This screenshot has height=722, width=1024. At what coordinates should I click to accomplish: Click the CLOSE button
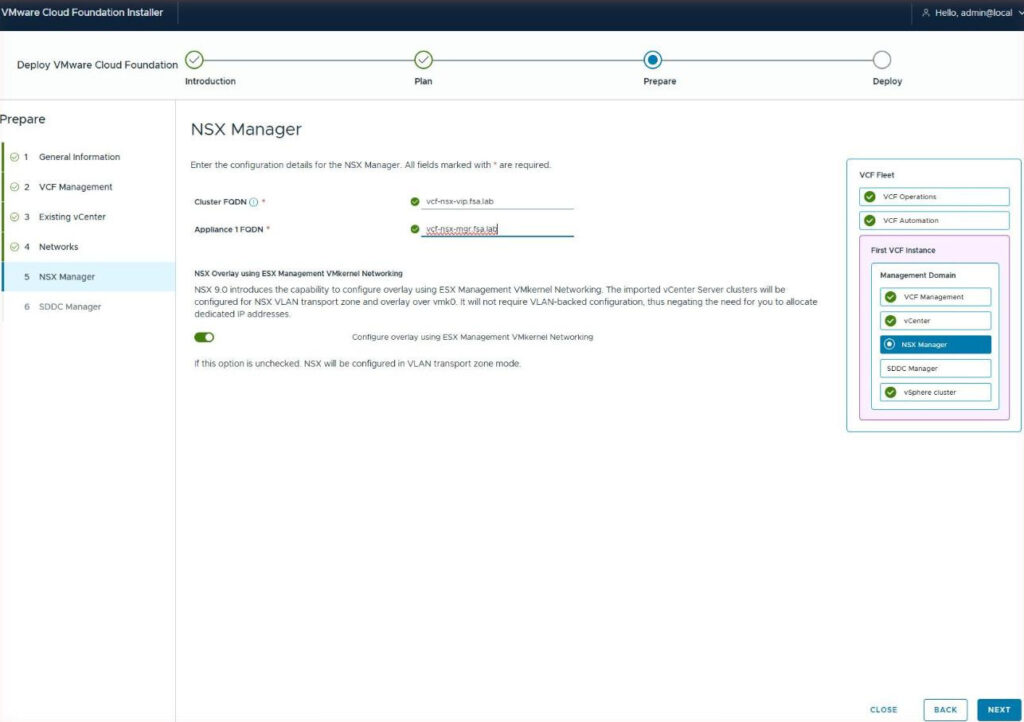tap(884, 710)
